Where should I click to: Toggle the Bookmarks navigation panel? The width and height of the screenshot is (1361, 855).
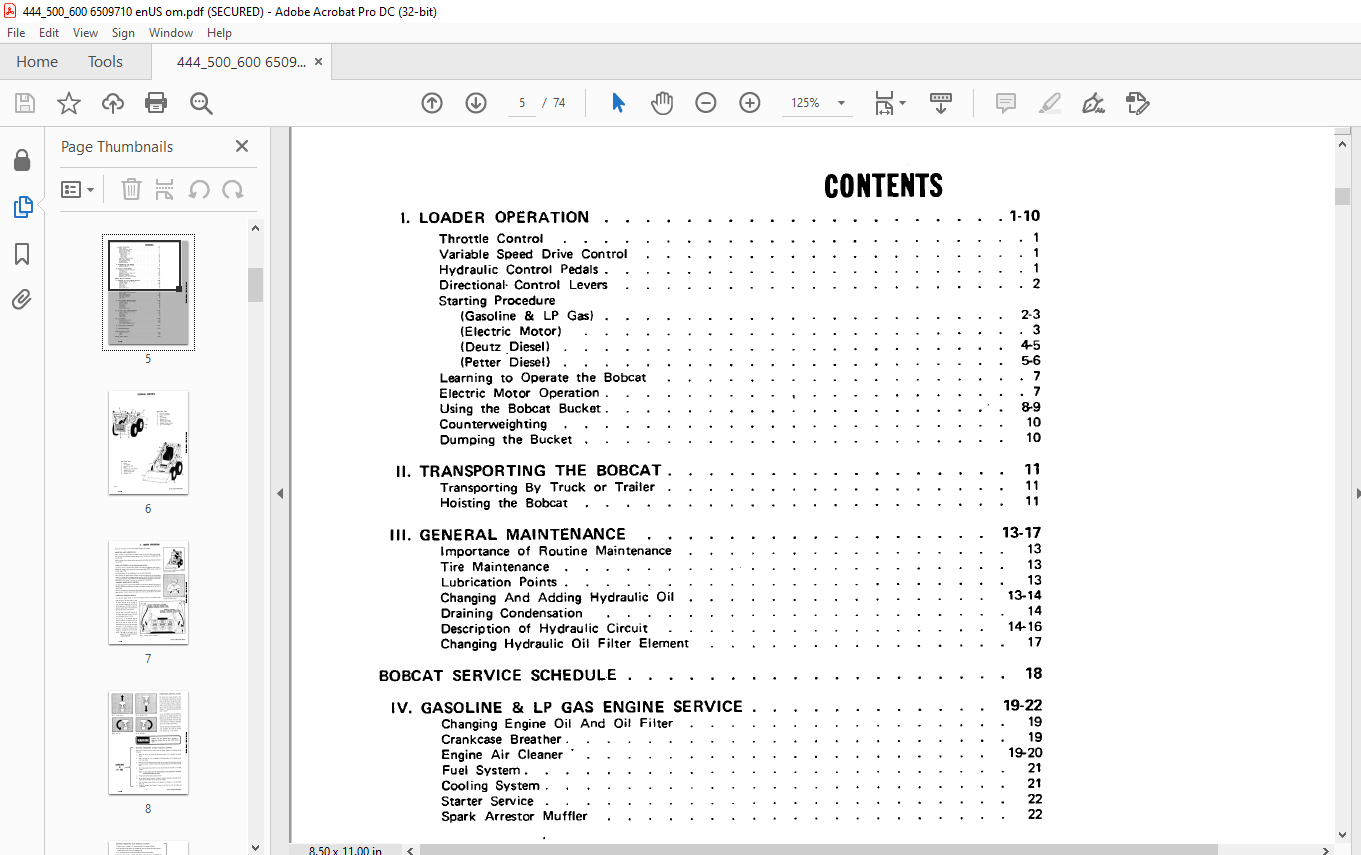(22, 254)
